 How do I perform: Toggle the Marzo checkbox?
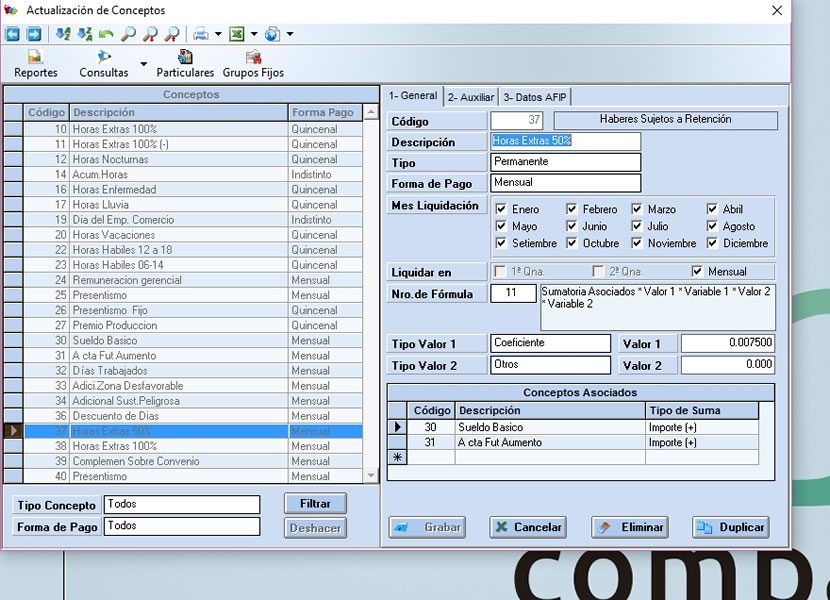(637, 209)
